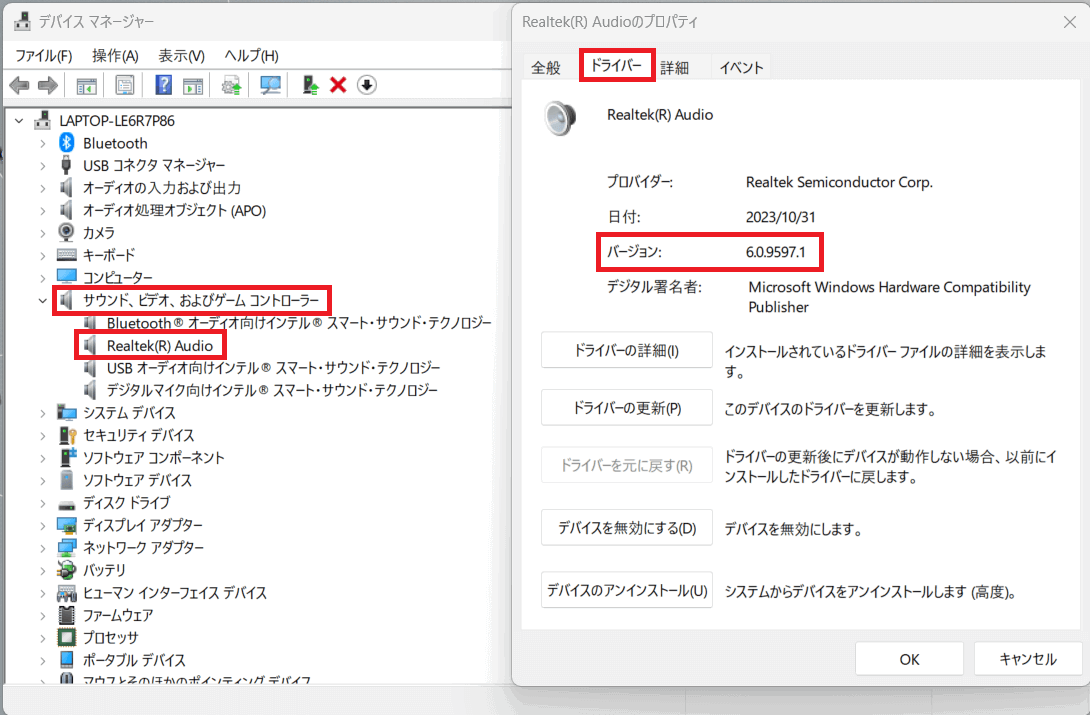Viewport: 1090px width, 715px height.
Task: Click the Back arrow toolbar icon
Action: 19,85
